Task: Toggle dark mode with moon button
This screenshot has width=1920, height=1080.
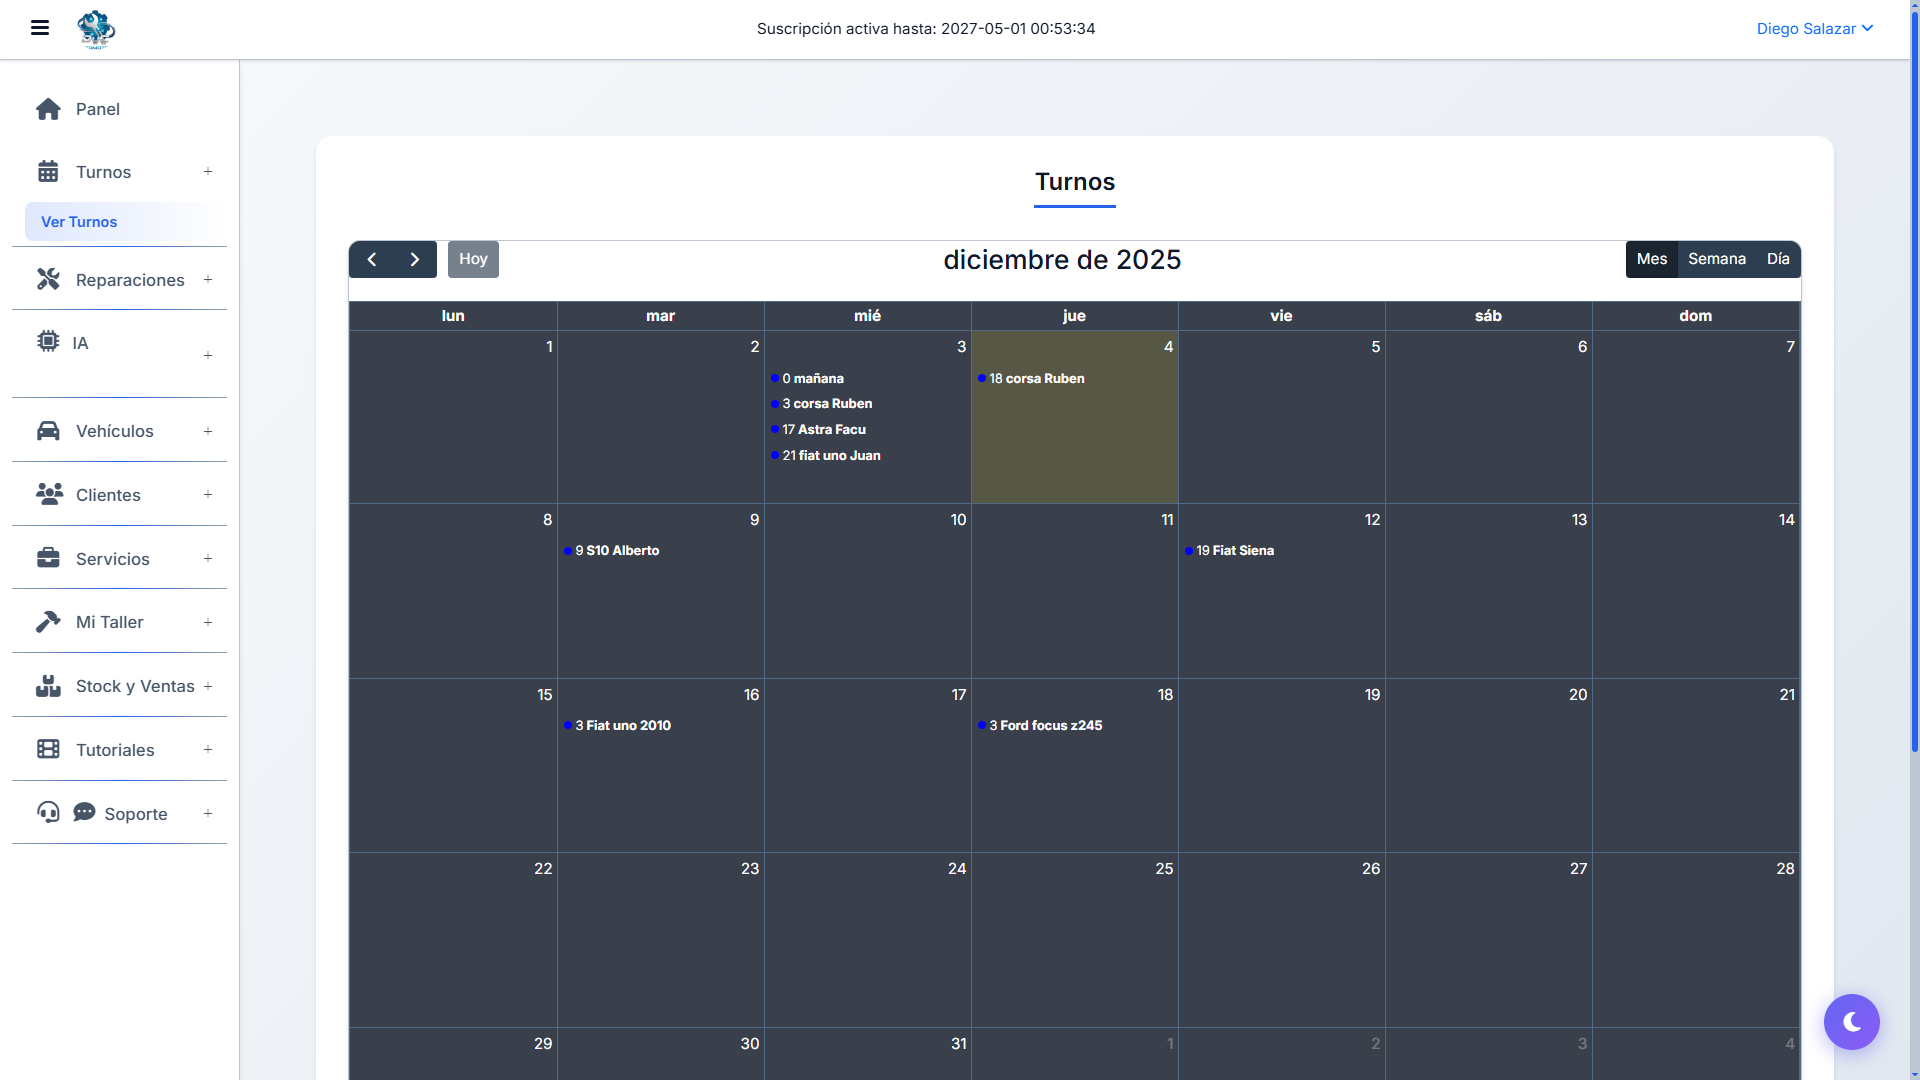Action: coord(1851,1022)
